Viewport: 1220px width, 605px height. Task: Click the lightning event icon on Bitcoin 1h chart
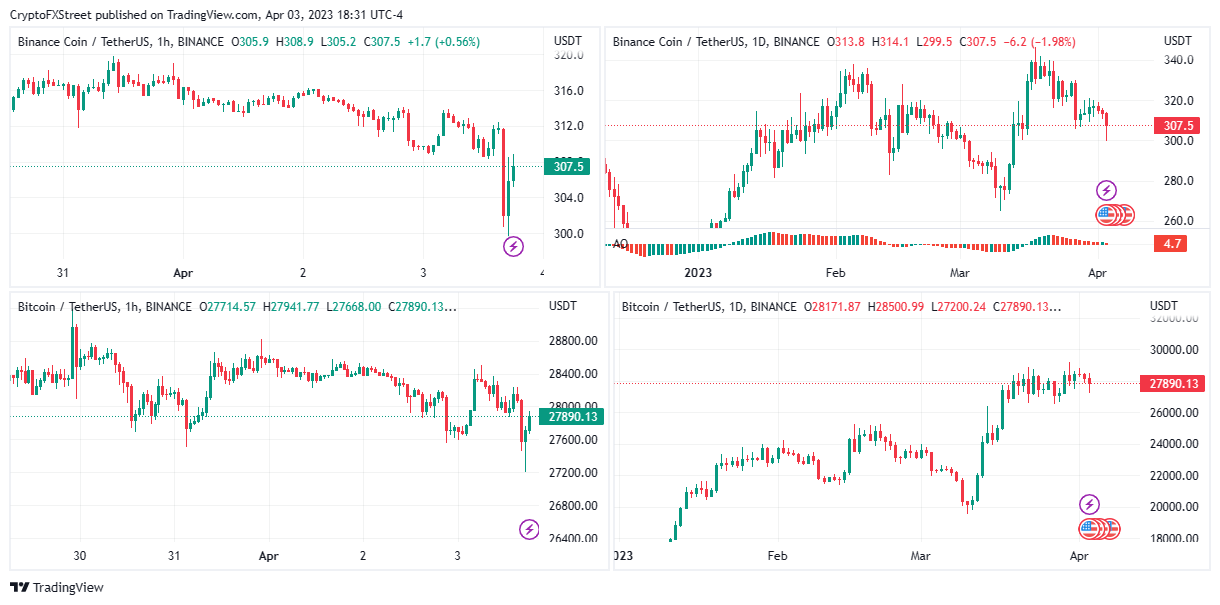coord(528,529)
